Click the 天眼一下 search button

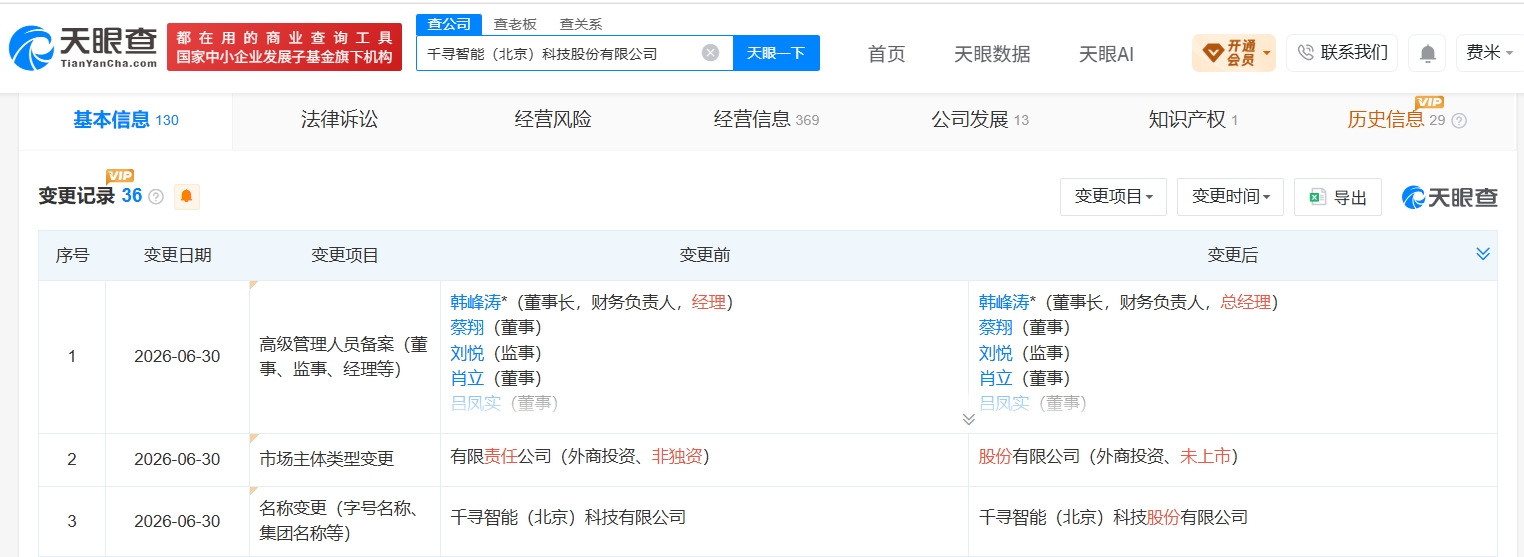coord(776,53)
